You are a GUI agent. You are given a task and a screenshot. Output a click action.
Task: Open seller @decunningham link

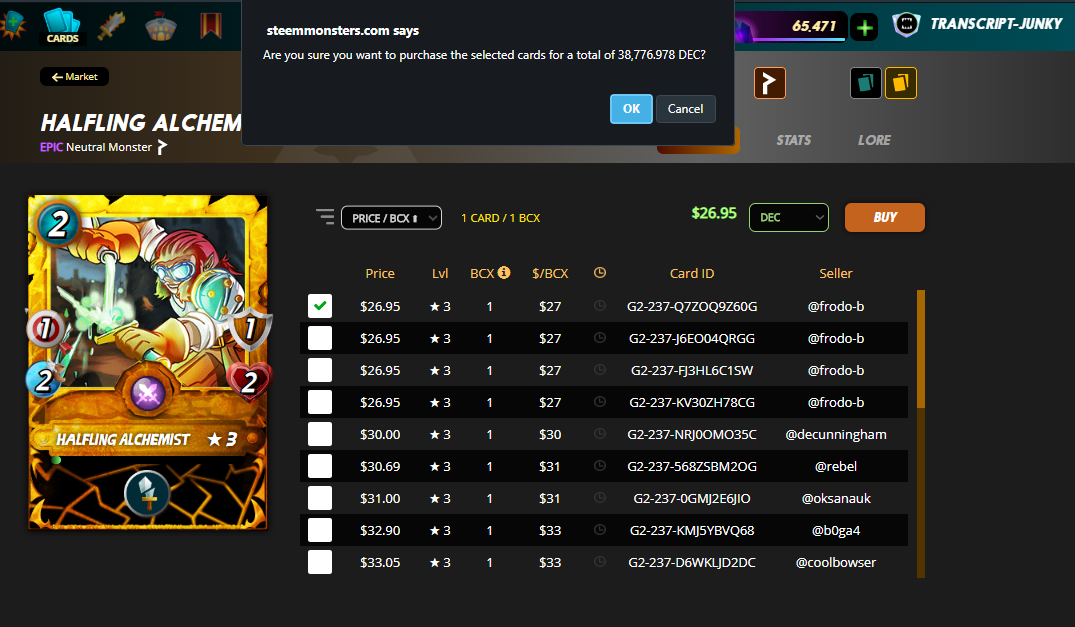[x=836, y=434]
